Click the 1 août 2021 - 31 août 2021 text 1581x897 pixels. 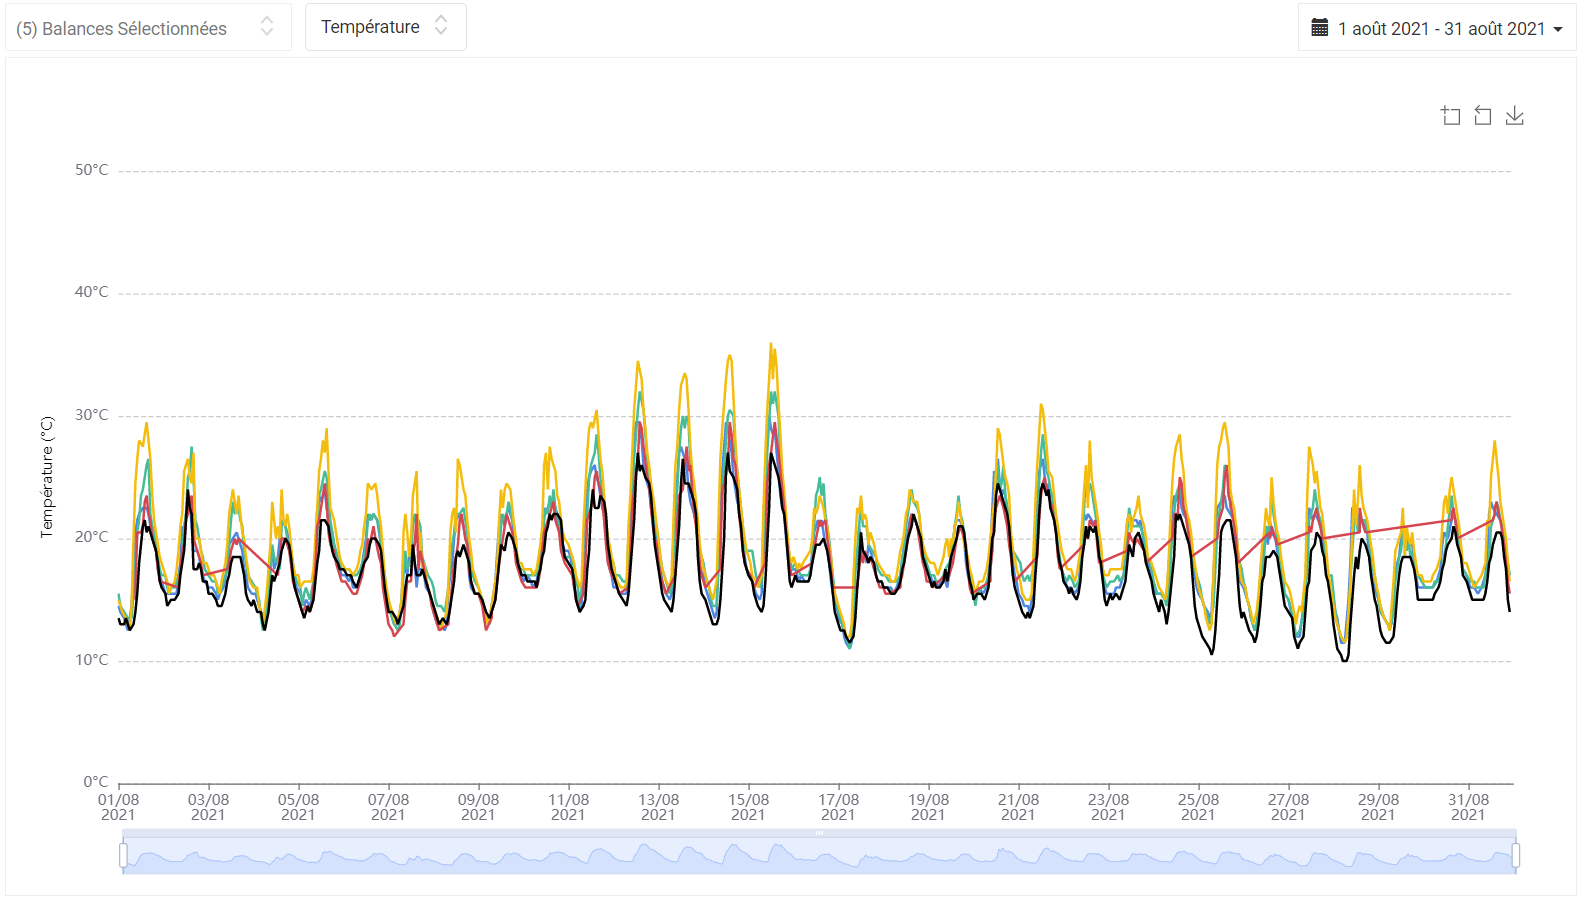(1442, 29)
